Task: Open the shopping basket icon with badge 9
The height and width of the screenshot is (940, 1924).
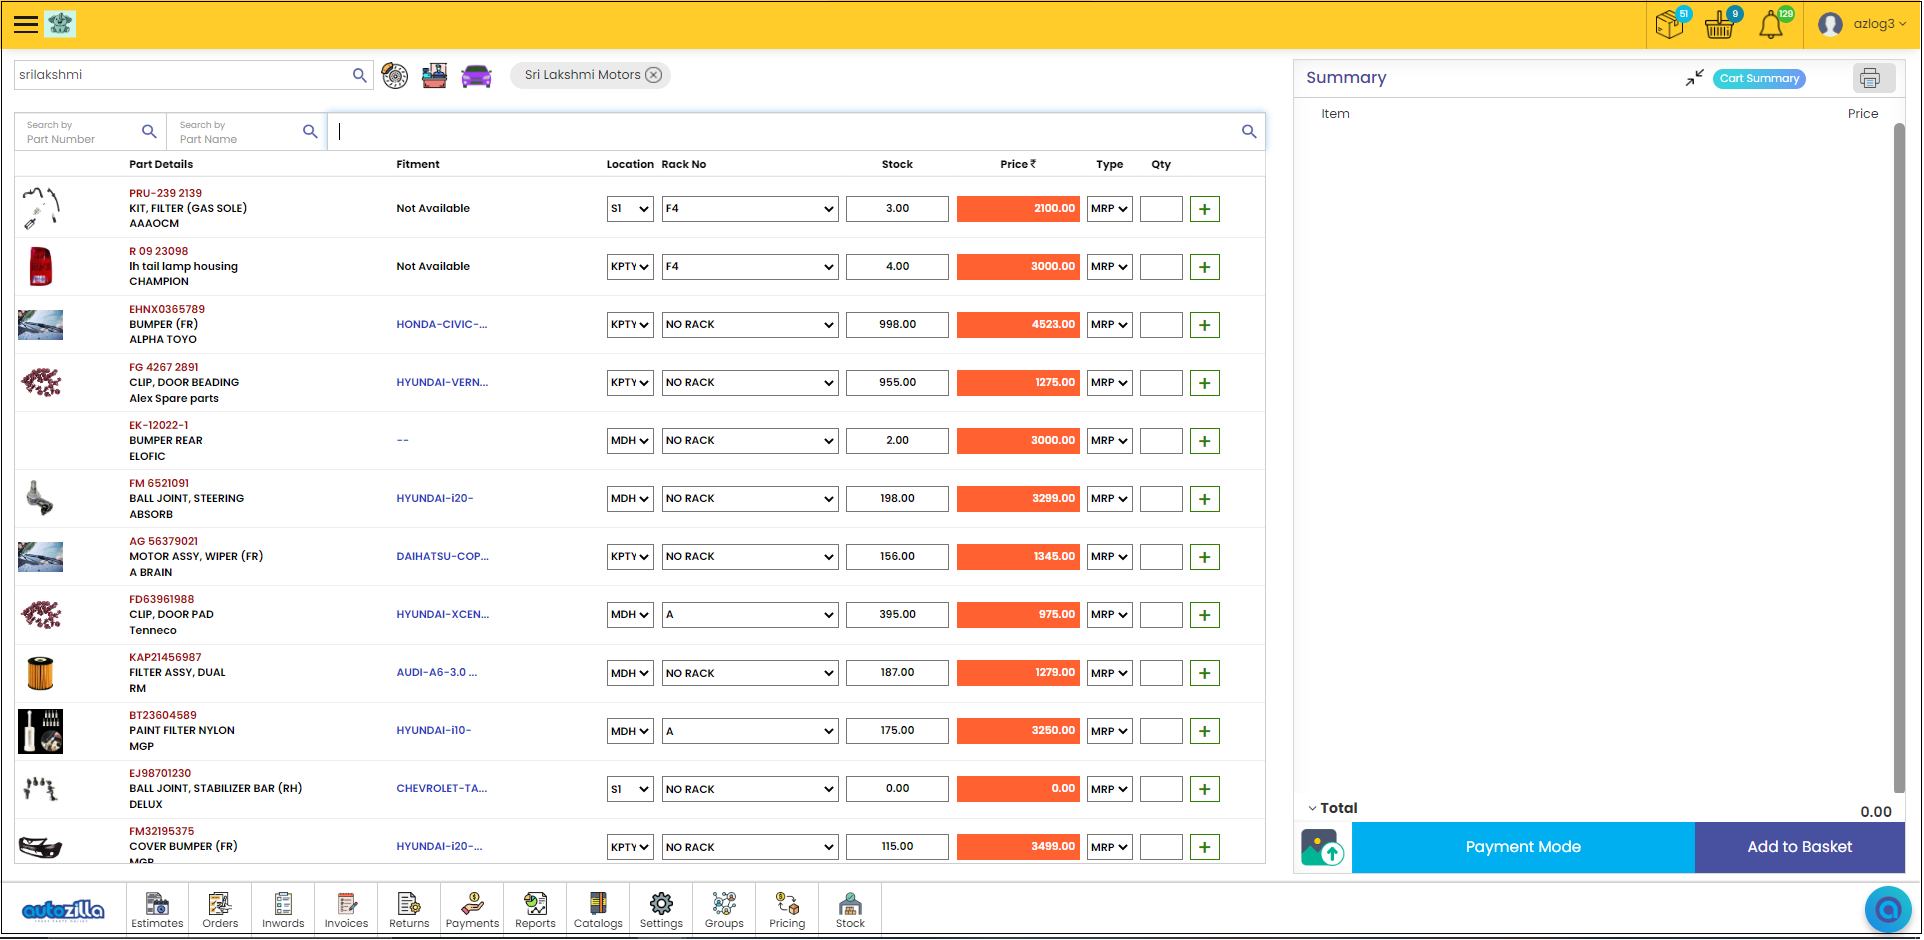Action: pyautogui.click(x=1720, y=24)
